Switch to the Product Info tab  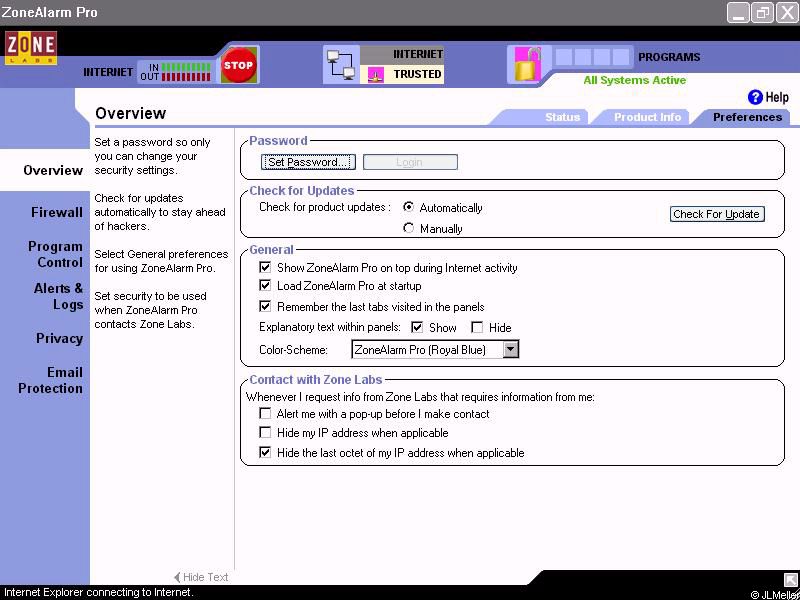[x=647, y=117]
